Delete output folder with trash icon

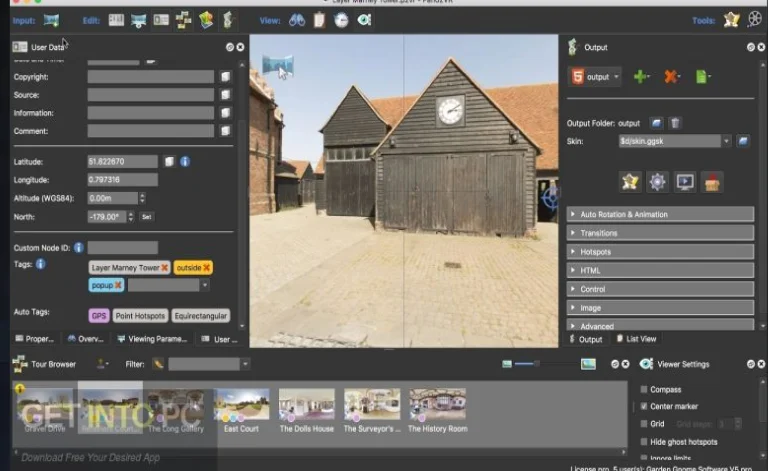[675, 123]
